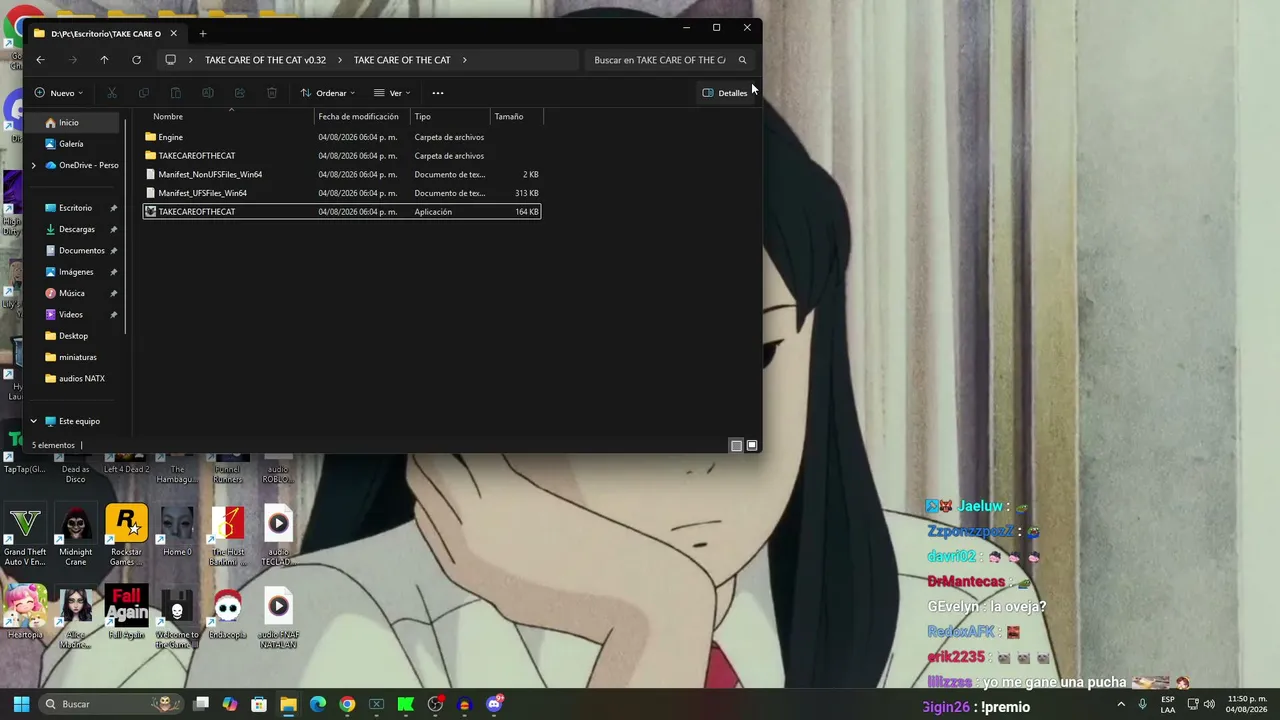Switch to large thumbnails view in status bar

pos(752,445)
